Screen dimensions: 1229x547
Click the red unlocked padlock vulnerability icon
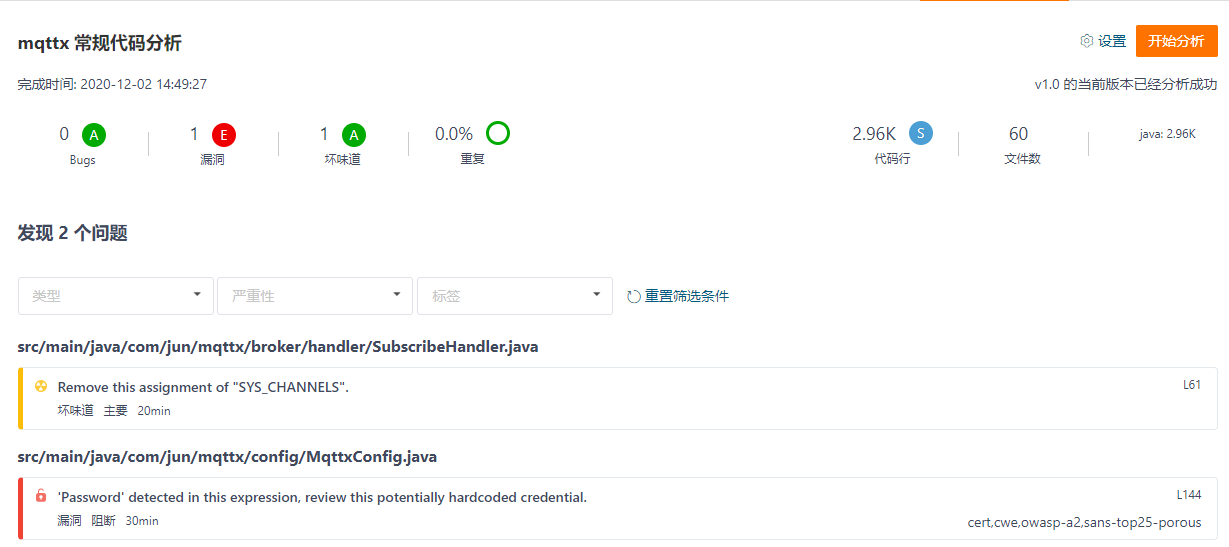[x=41, y=496]
